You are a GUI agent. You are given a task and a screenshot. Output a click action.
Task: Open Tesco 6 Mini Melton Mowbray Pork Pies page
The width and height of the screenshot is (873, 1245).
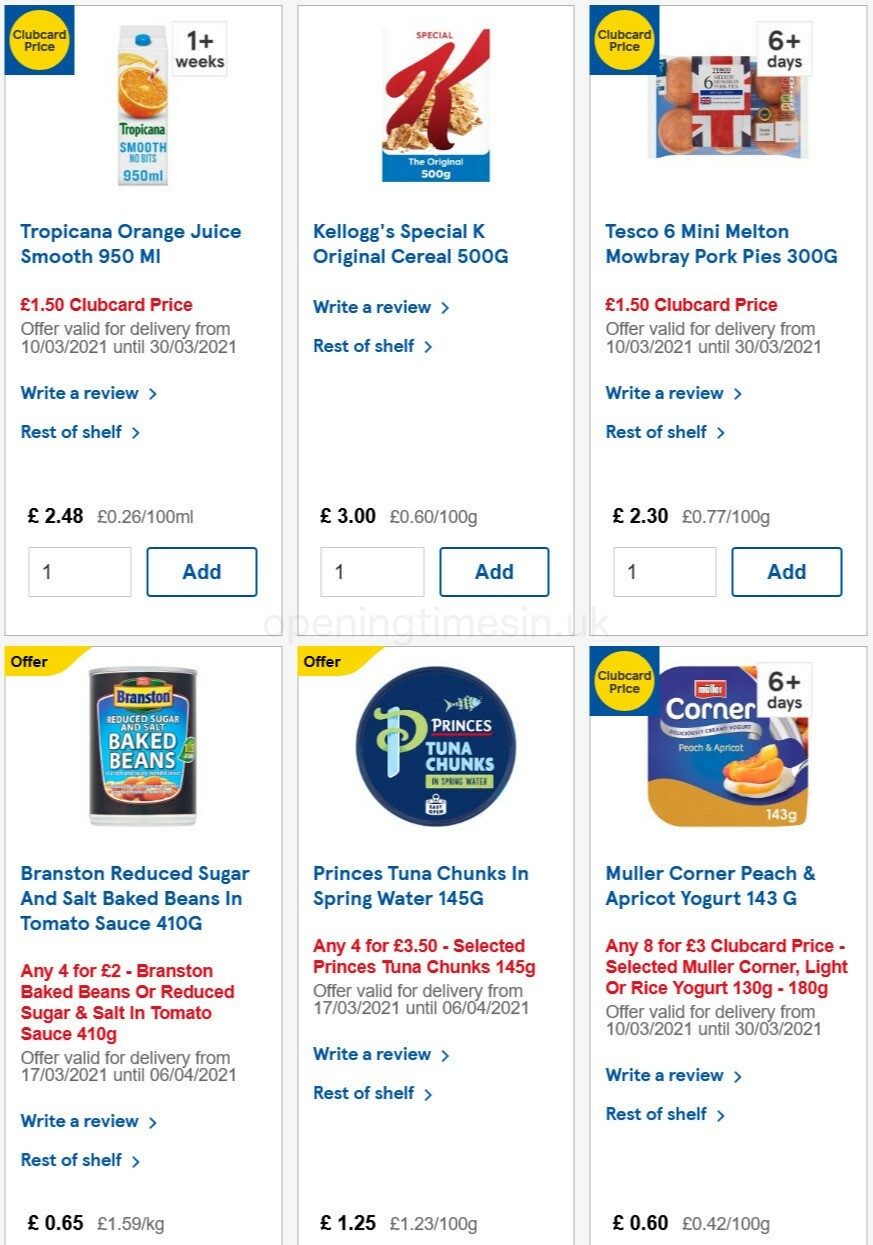[x=722, y=244]
